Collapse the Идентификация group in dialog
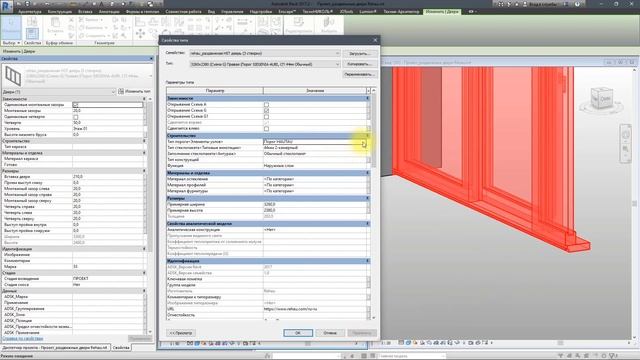640x360 pixels. click(367, 261)
